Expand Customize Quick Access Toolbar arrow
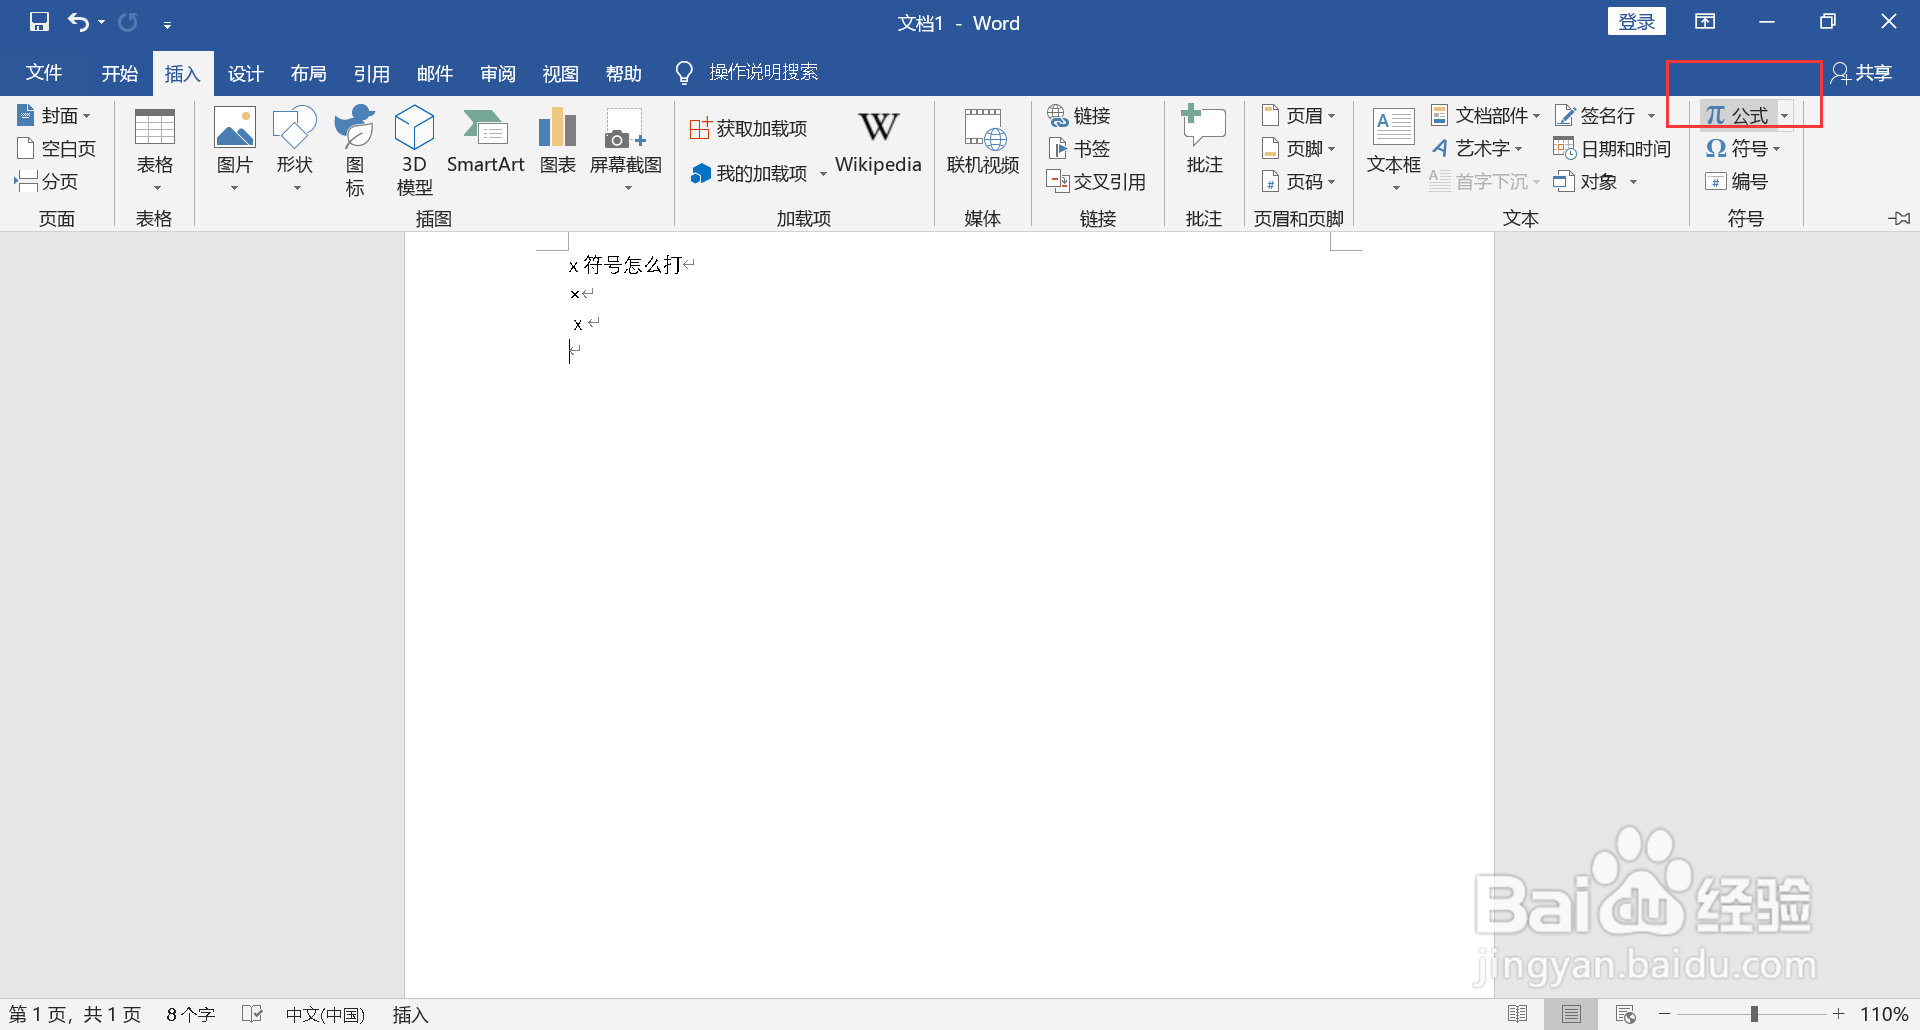 (x=167, y=24)
